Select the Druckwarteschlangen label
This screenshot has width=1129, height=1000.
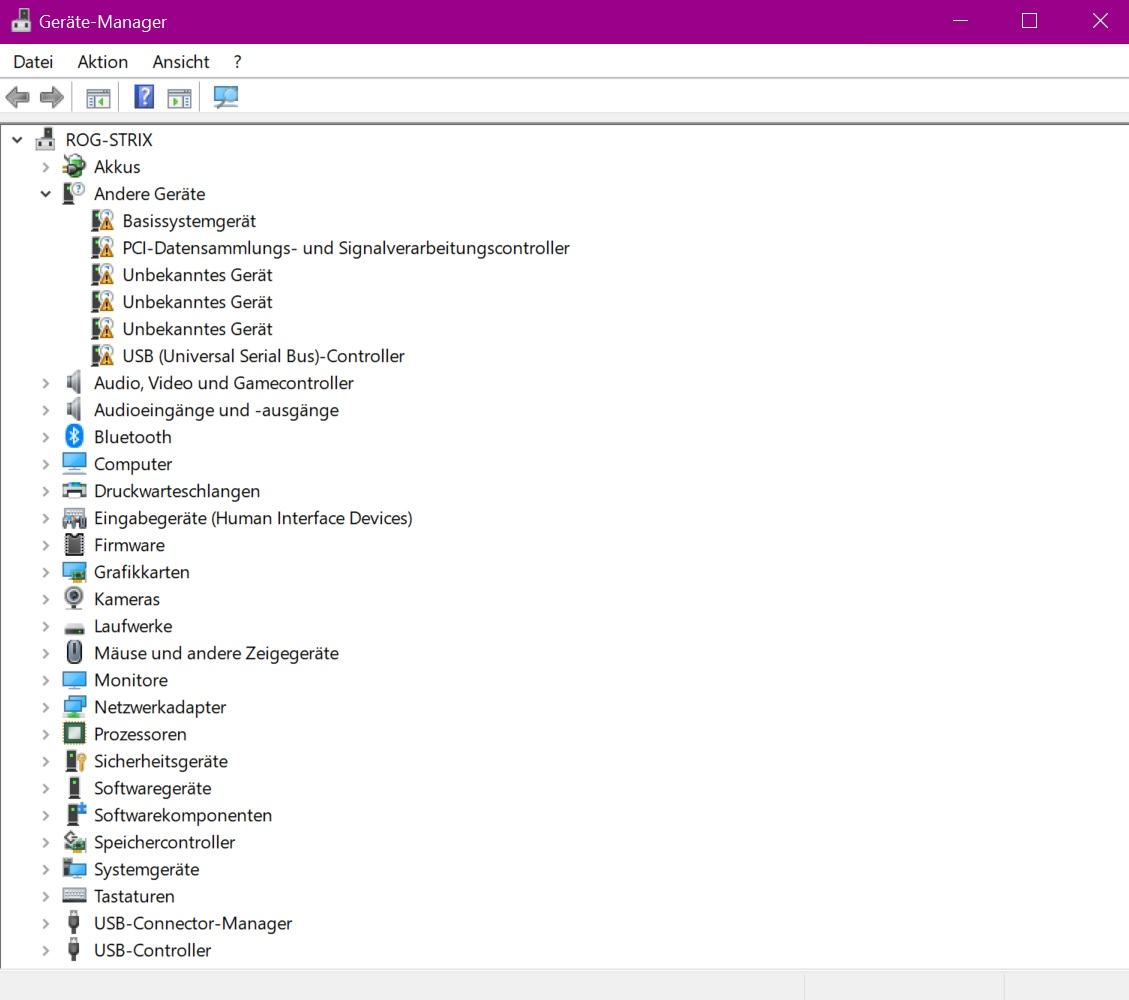click(x=177, y=491)
